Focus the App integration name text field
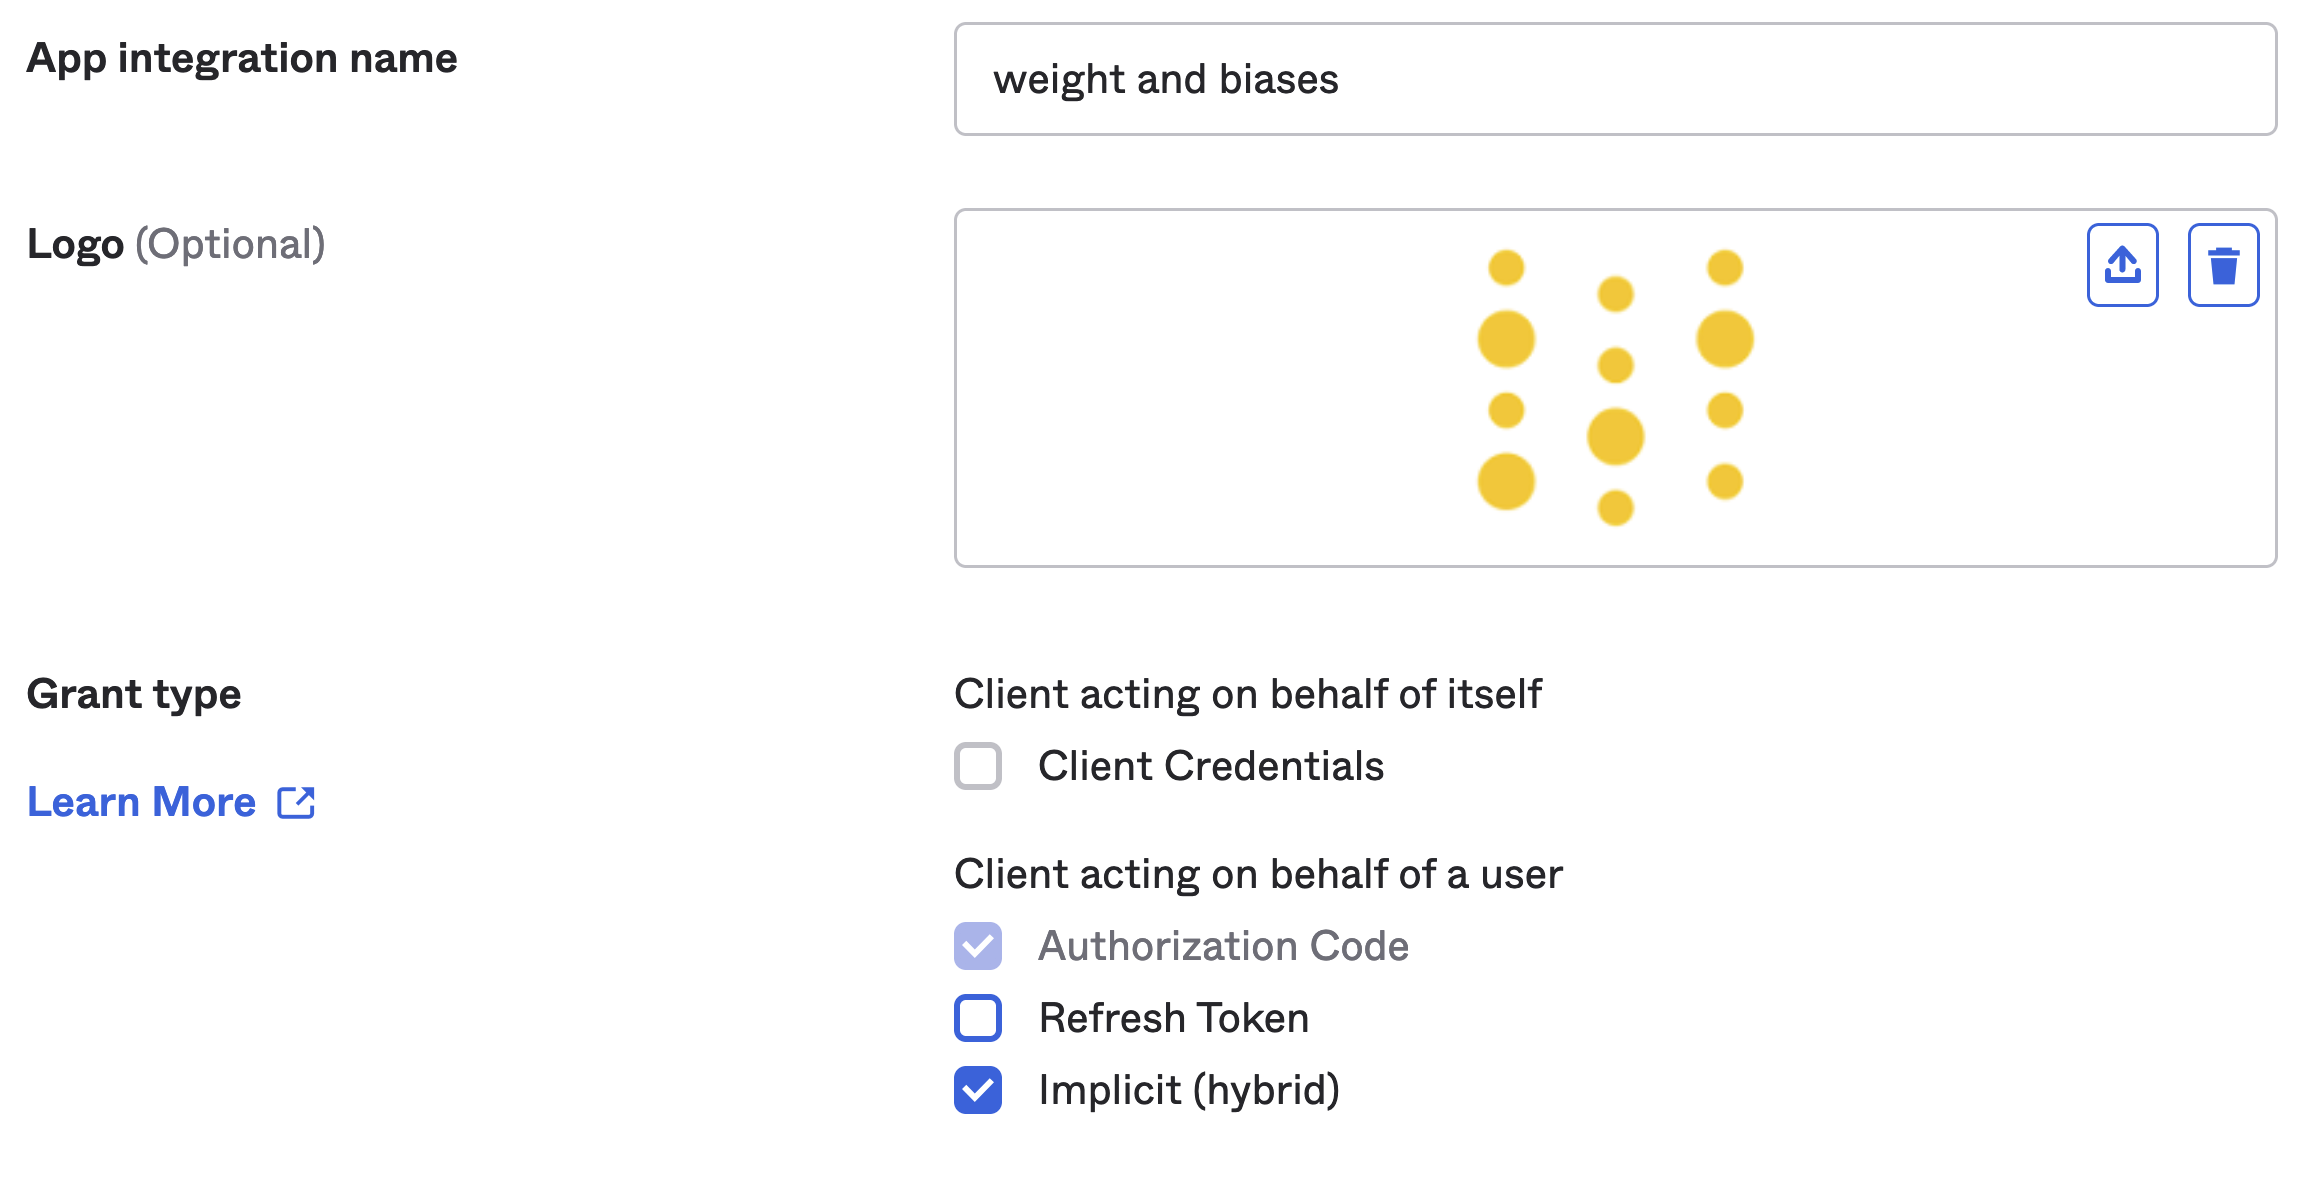This screenshot has width=2302, height=1198. pyautogui.click(x=1615, y=79)
